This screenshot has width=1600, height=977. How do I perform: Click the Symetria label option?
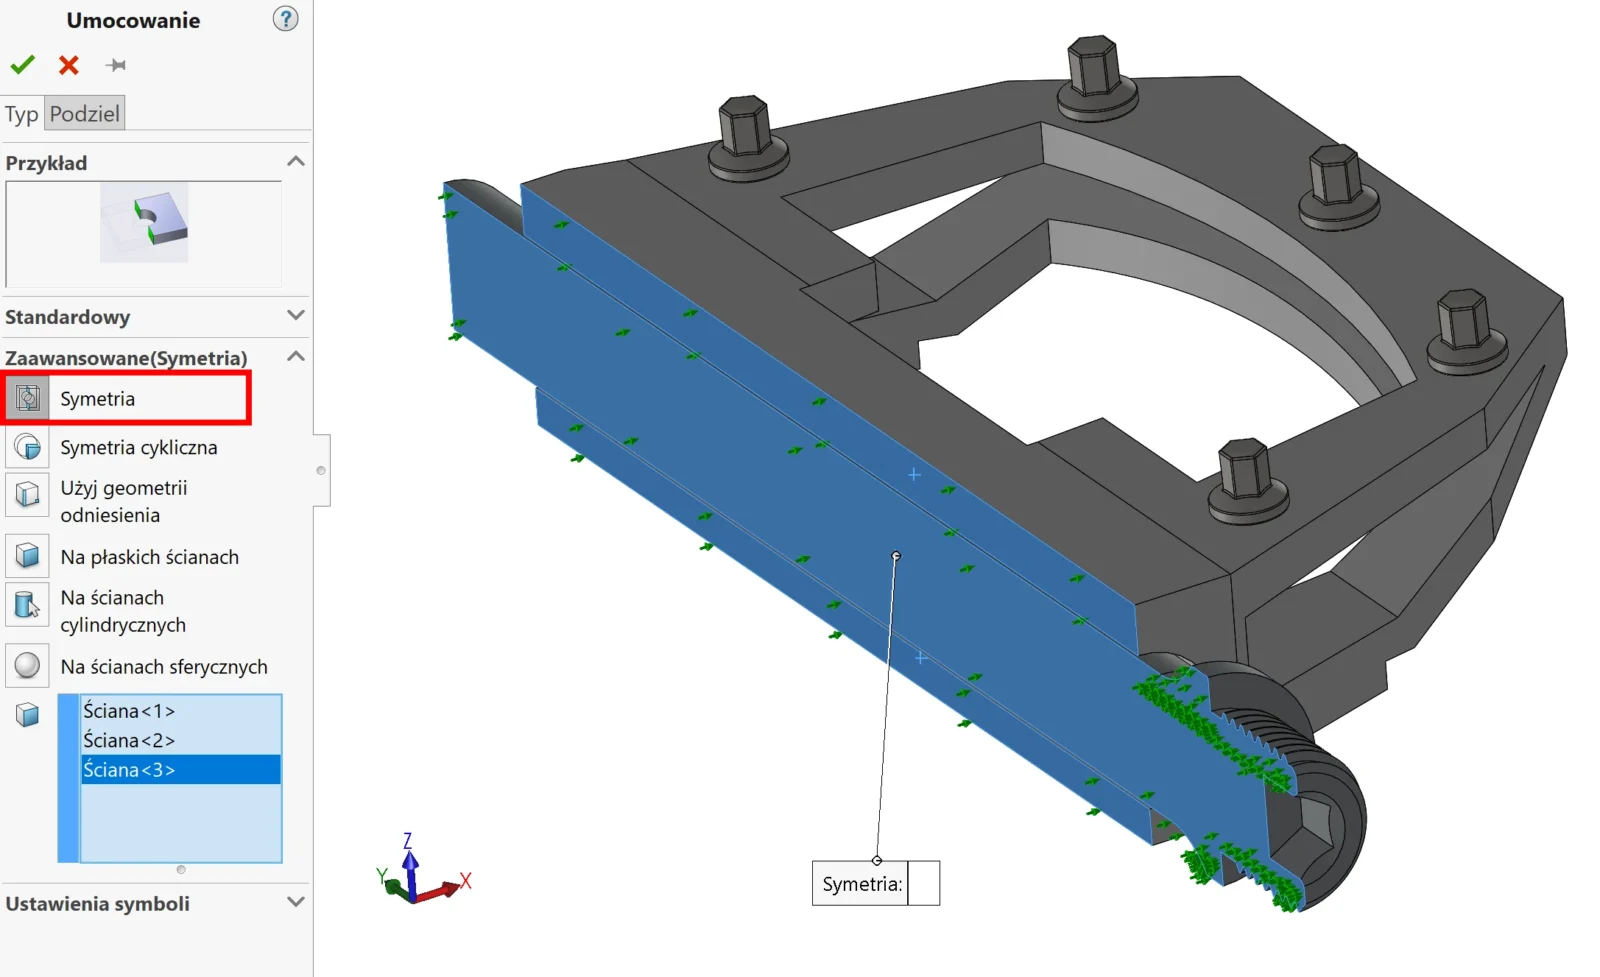97,399
